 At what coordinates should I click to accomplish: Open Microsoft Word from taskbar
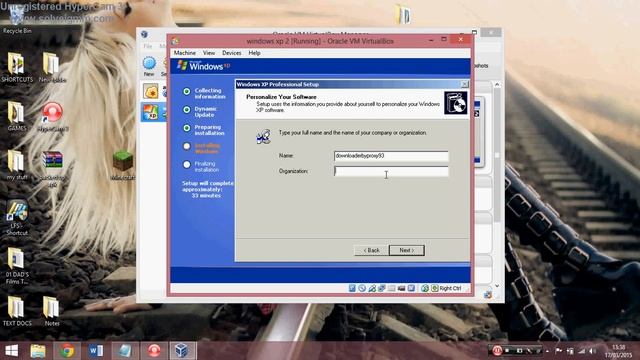[96, 351]
